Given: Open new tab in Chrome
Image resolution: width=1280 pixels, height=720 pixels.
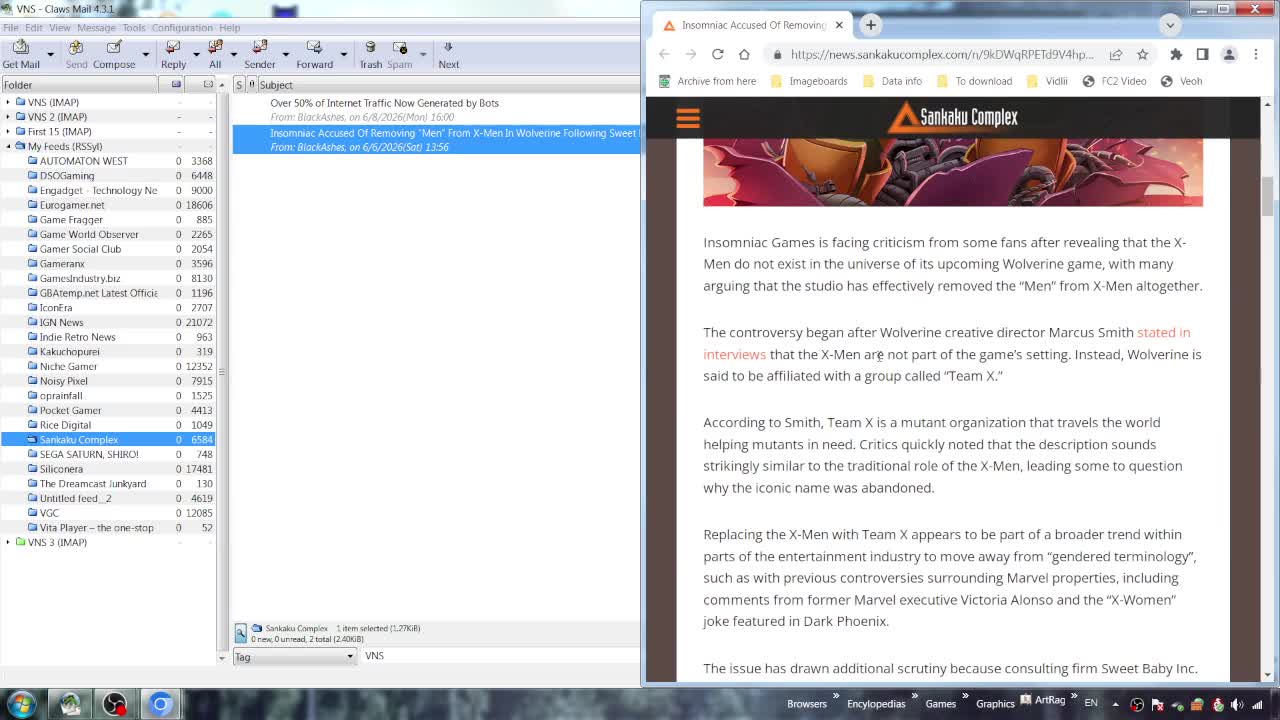Looking at the screenshot, I should click(870, 25).
